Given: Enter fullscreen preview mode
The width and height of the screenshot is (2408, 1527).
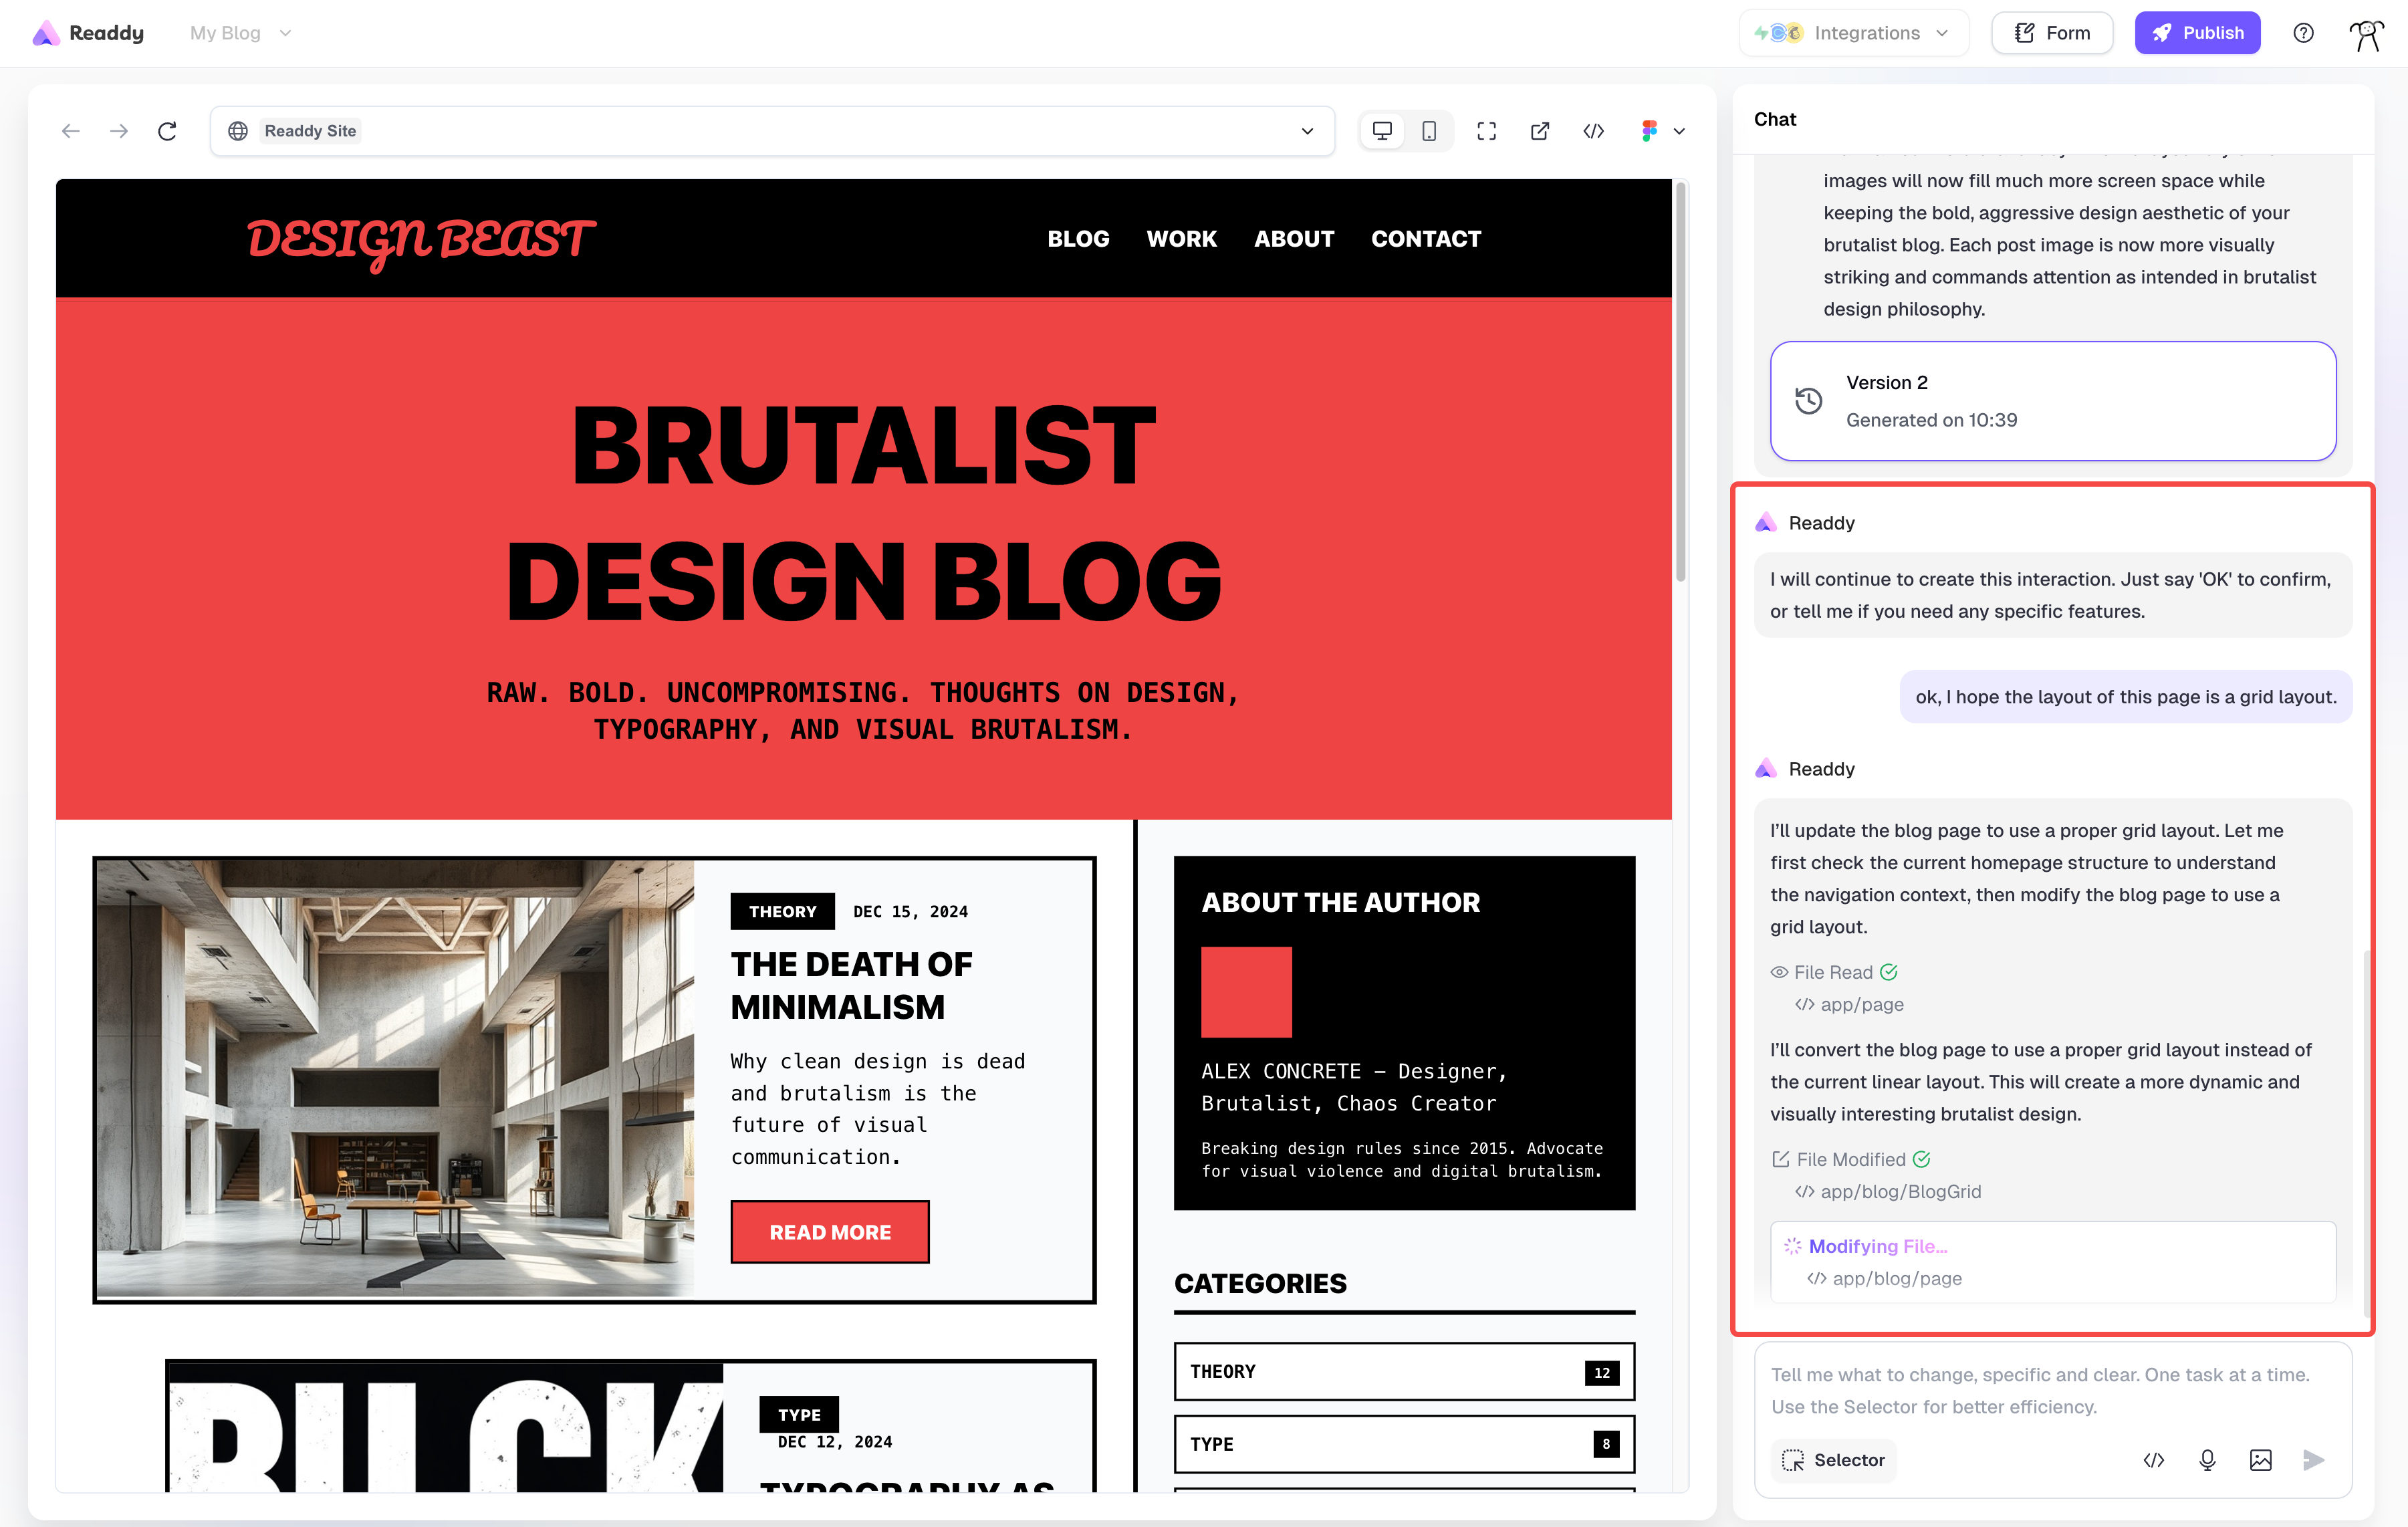Looking at the screenshot, I should pos(1486,131).
